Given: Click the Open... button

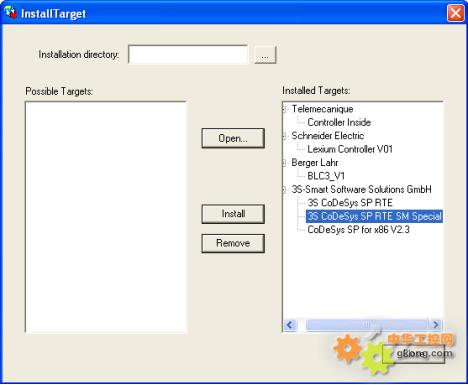Looking at the screenshot, I should point(233,138).
